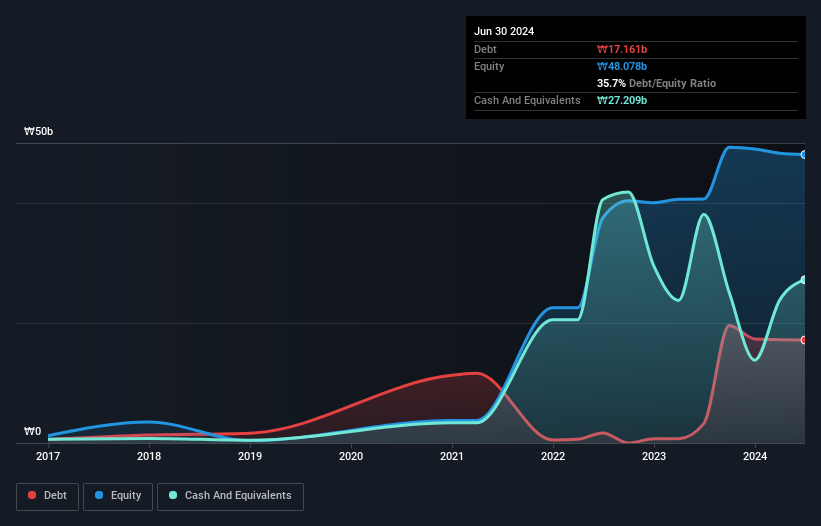Click the 2024 x-axis label
Viewport: 821px width, 526px height.
click(x=755, y=456)
